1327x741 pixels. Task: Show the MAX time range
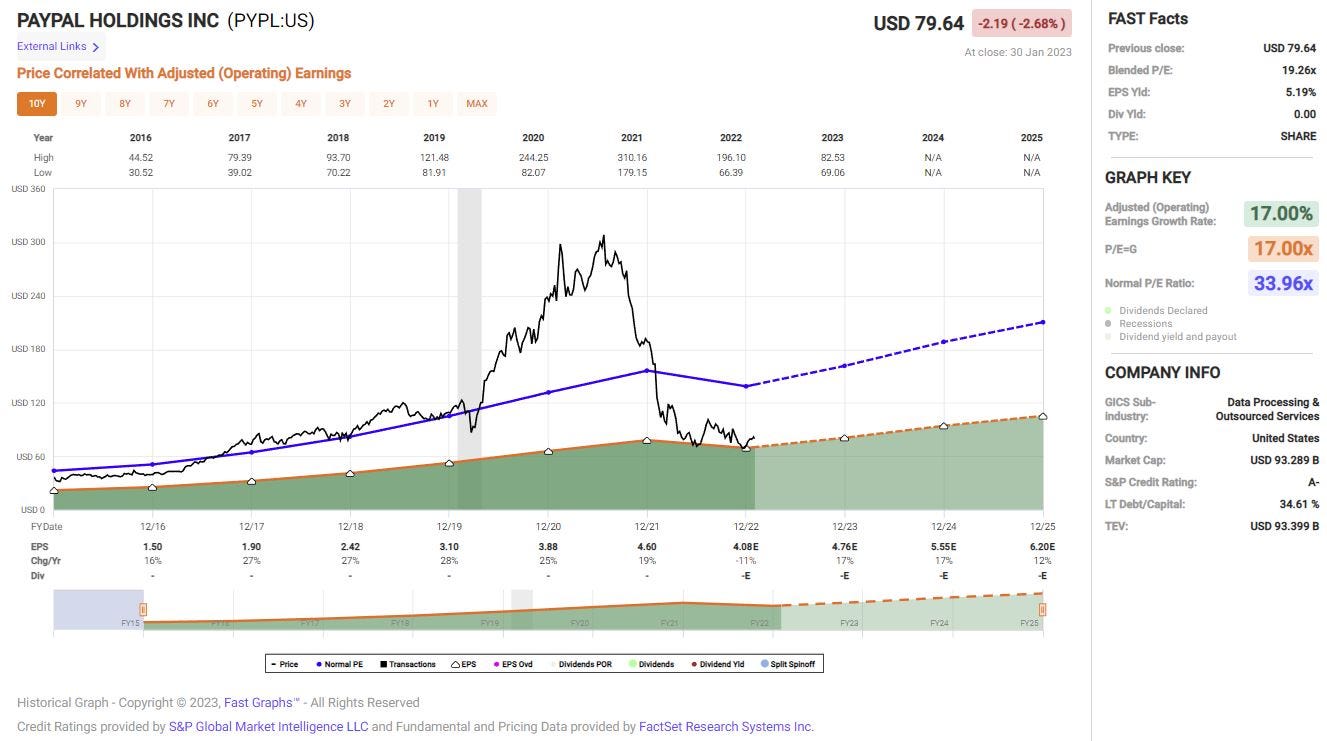477,103
